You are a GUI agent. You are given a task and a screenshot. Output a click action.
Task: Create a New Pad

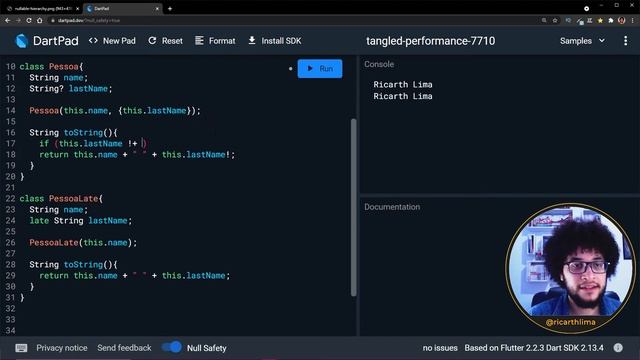coord(112,41)
